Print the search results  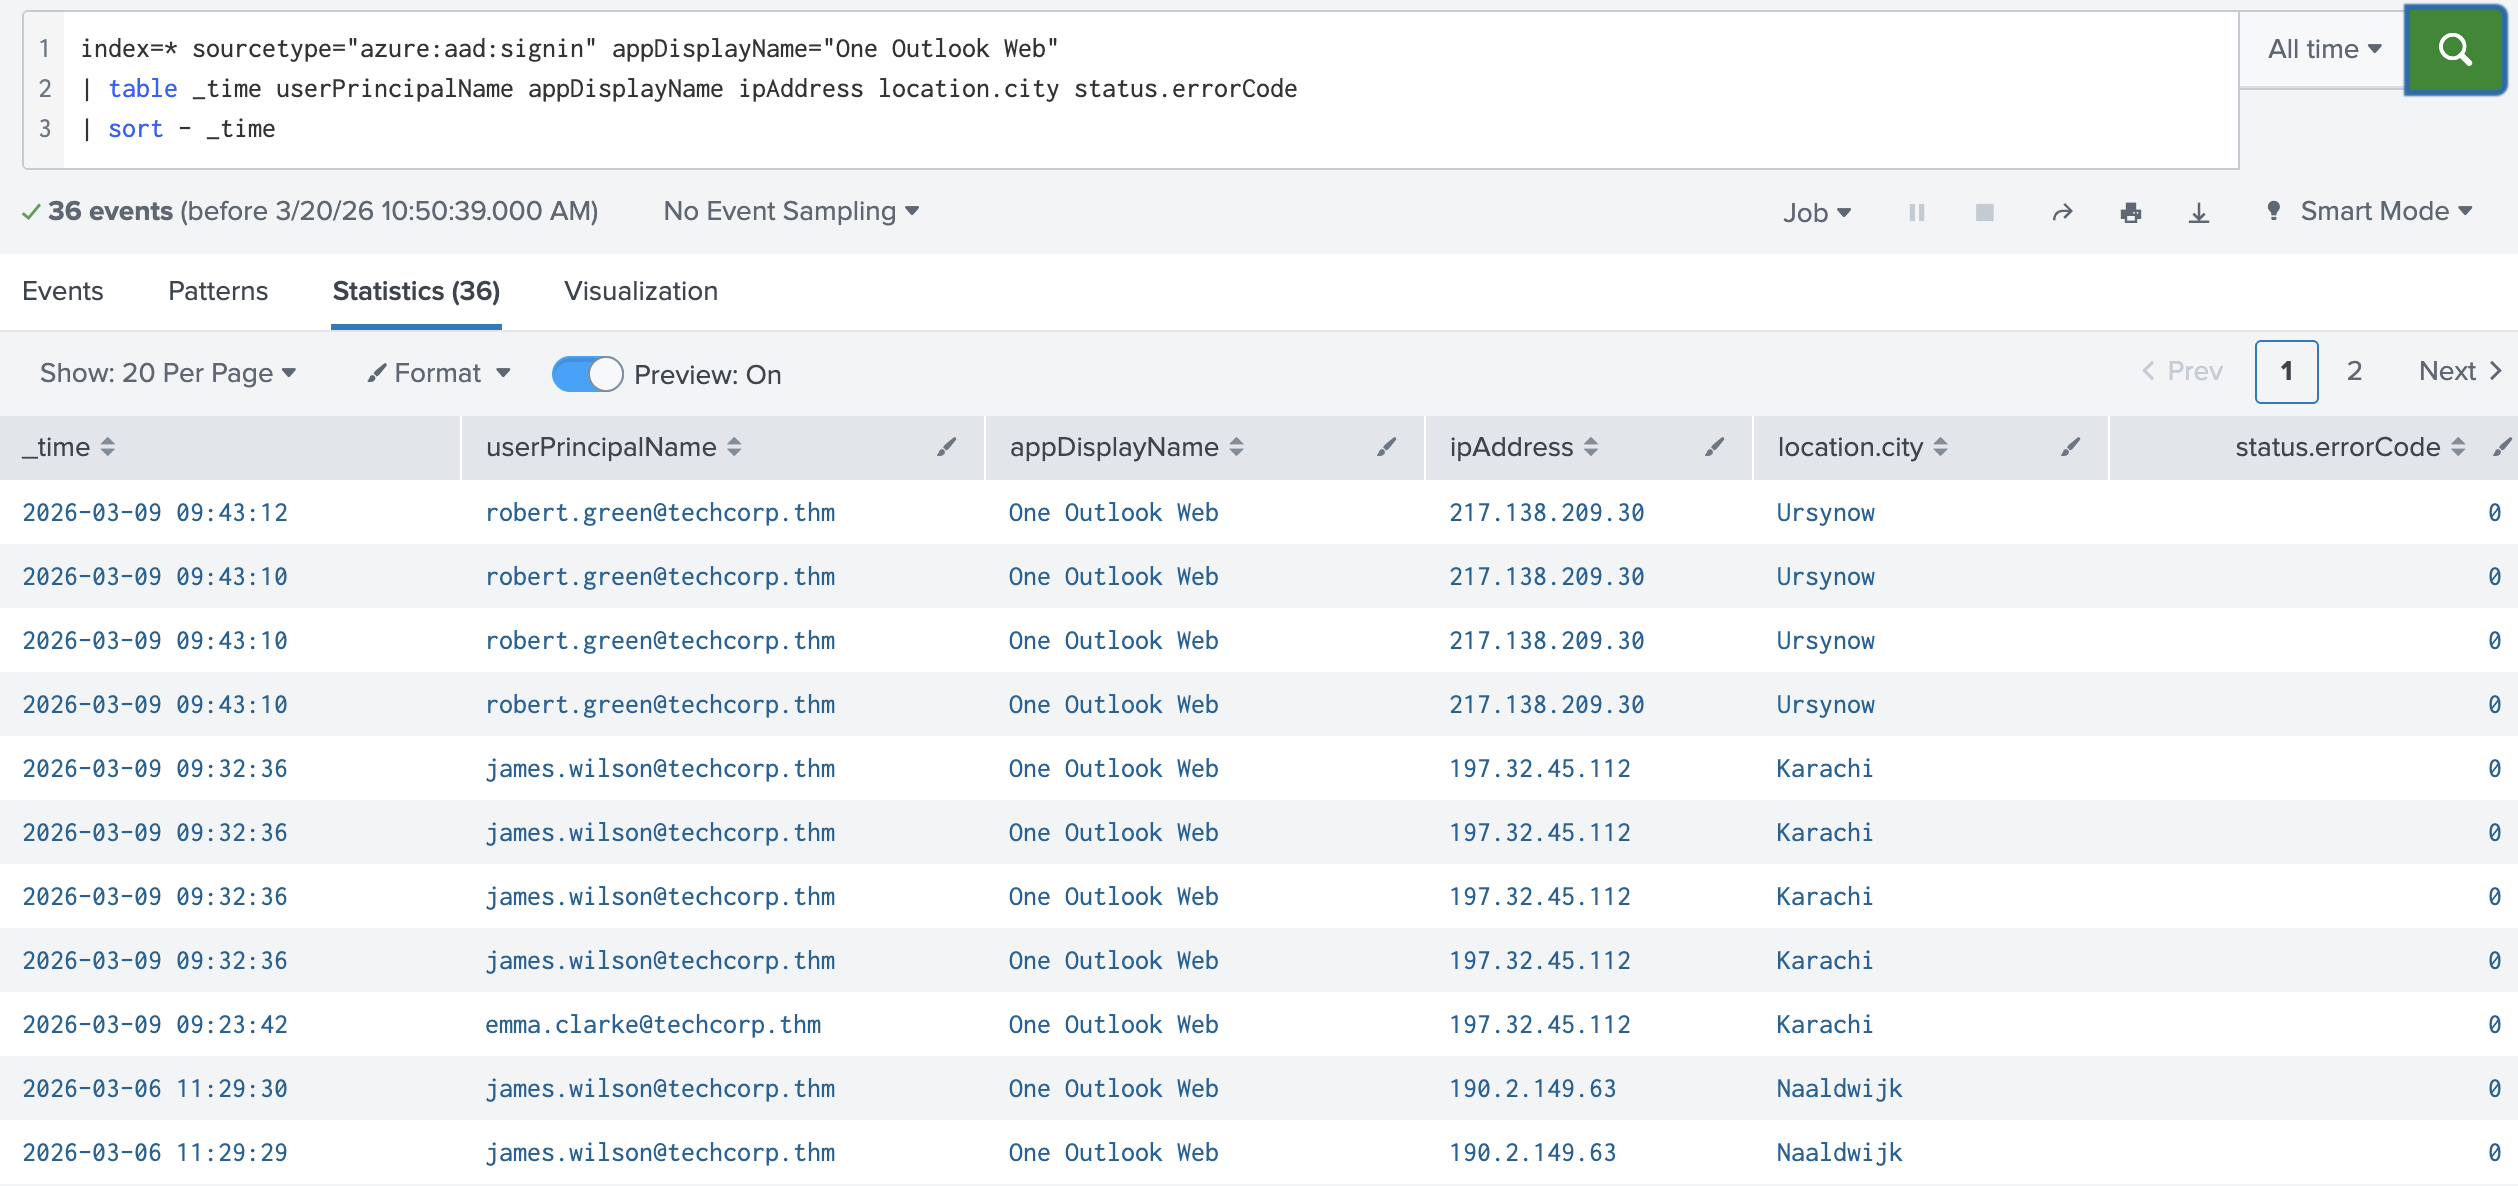point(2131,211)
